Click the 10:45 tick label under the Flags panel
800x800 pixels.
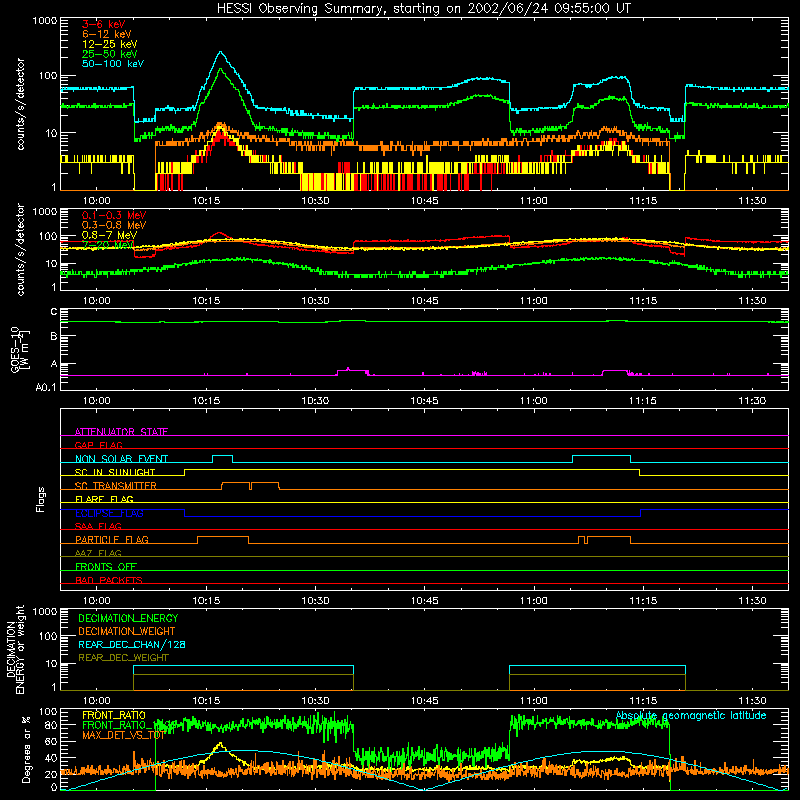point(424,601)
